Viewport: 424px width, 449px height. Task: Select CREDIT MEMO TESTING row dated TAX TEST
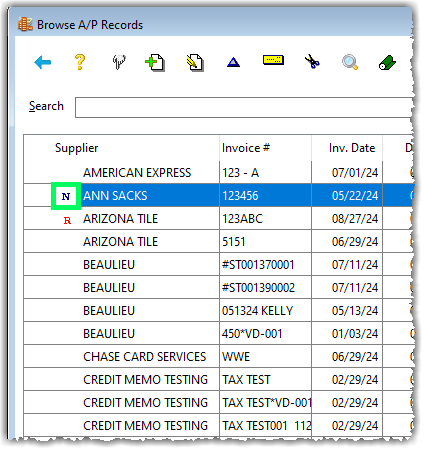(218, 380)
